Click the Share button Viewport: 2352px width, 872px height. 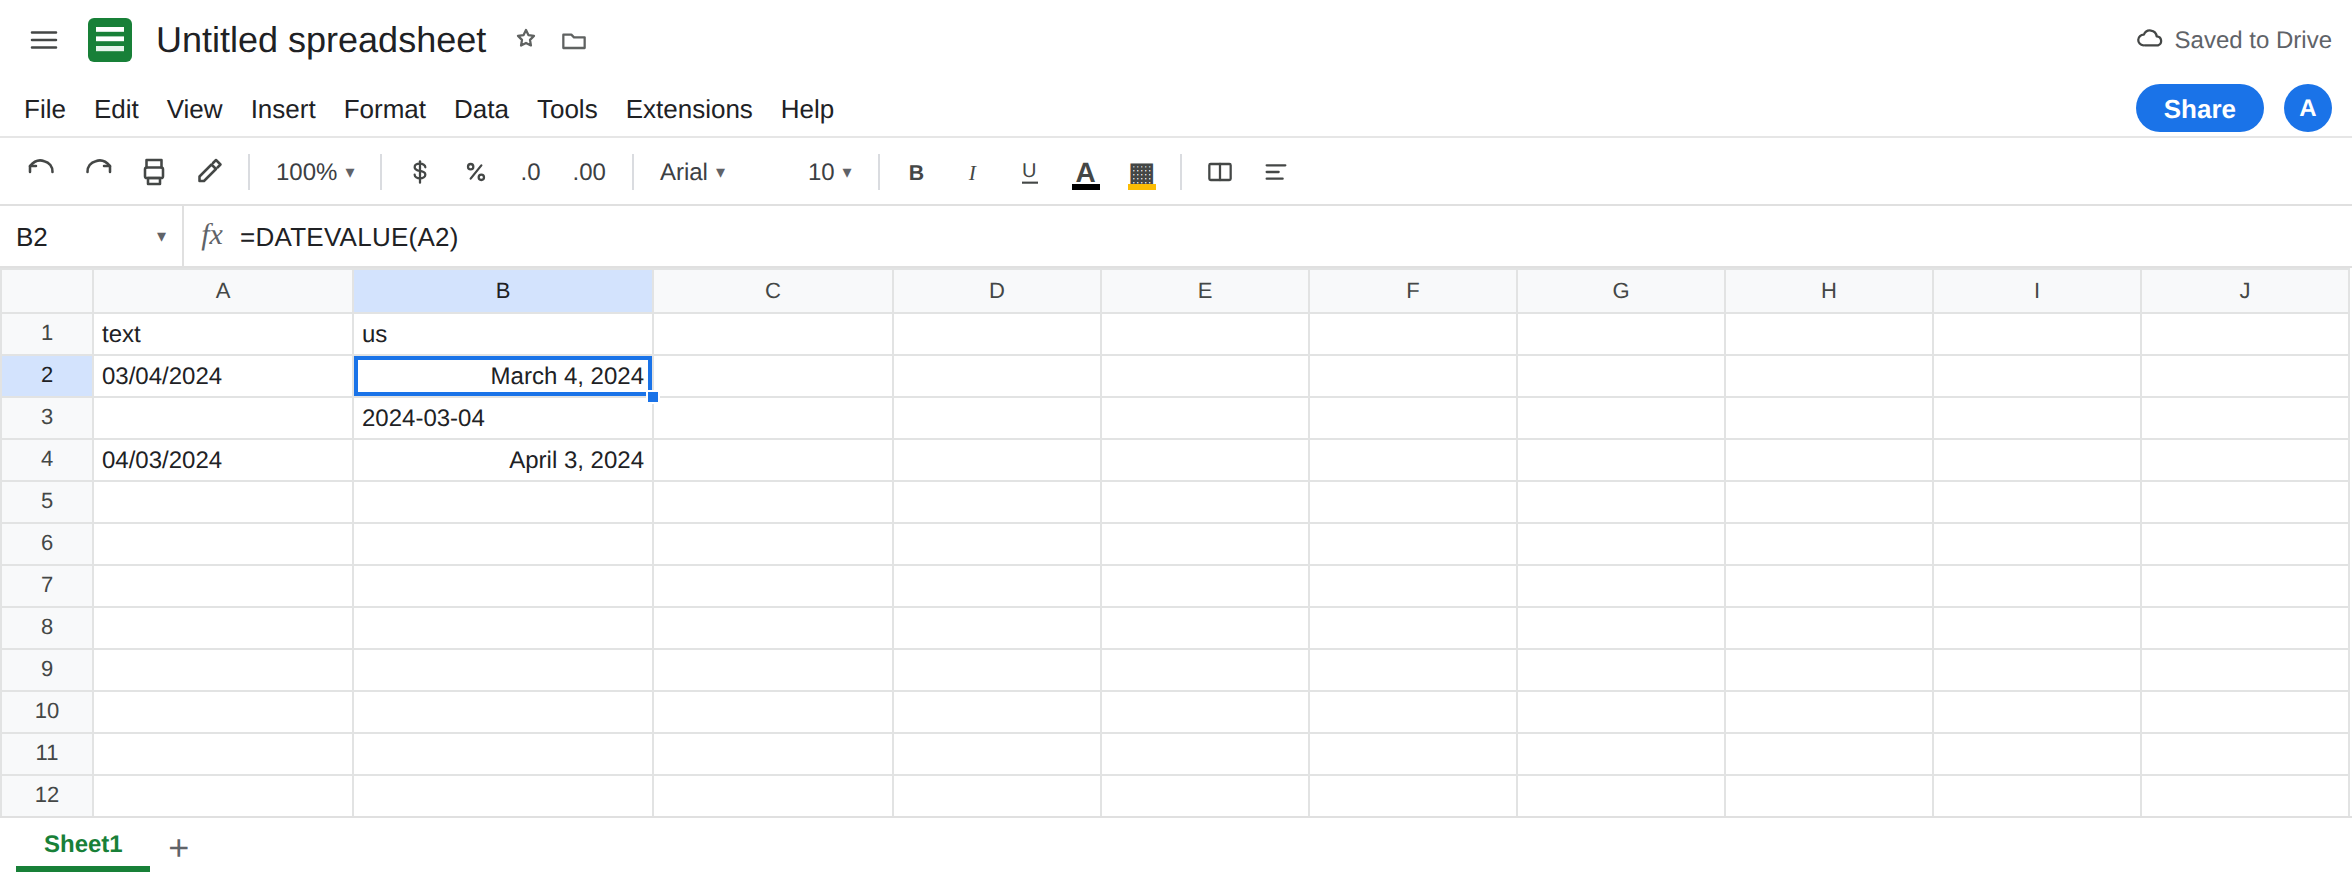[x=2199, y=108]
